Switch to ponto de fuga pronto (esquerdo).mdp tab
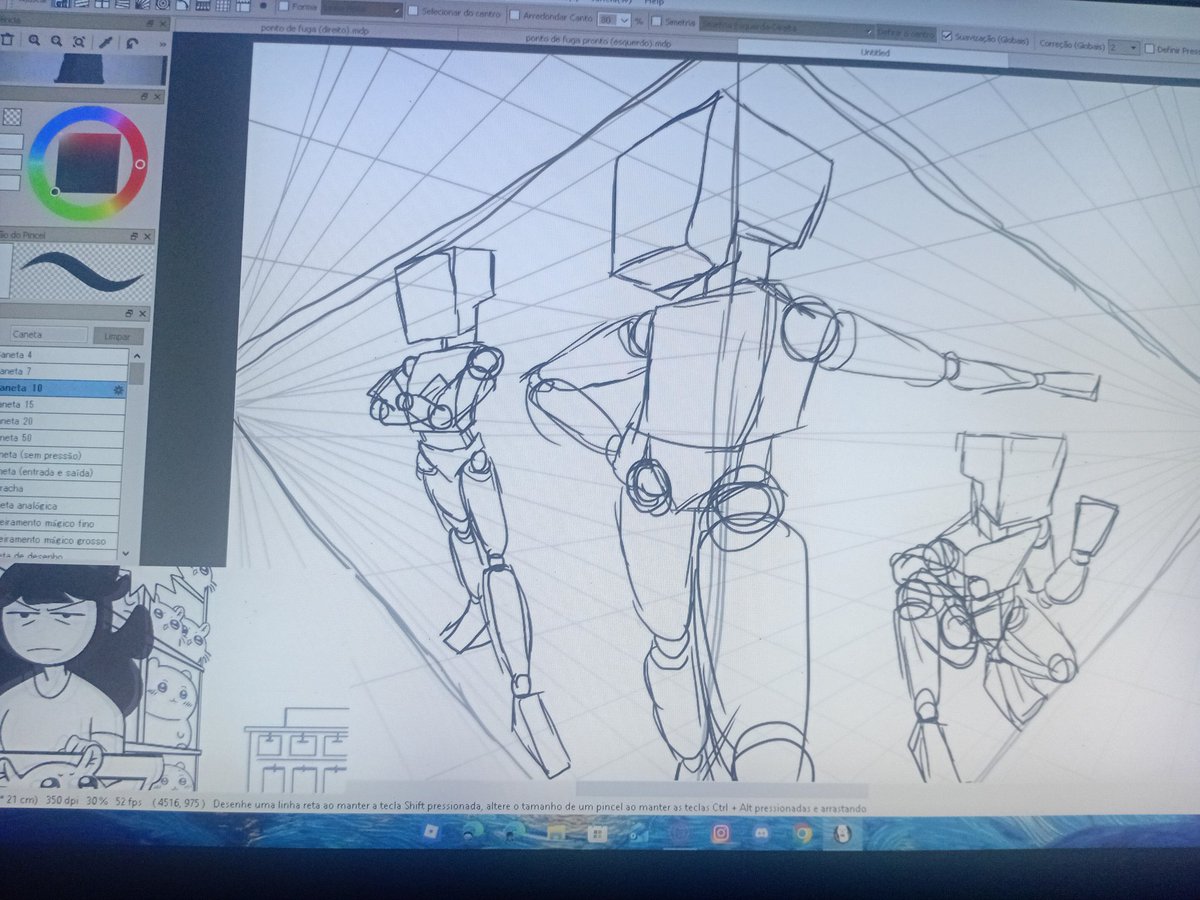Viewport: 1200px width, 900px height. [600, 42]
